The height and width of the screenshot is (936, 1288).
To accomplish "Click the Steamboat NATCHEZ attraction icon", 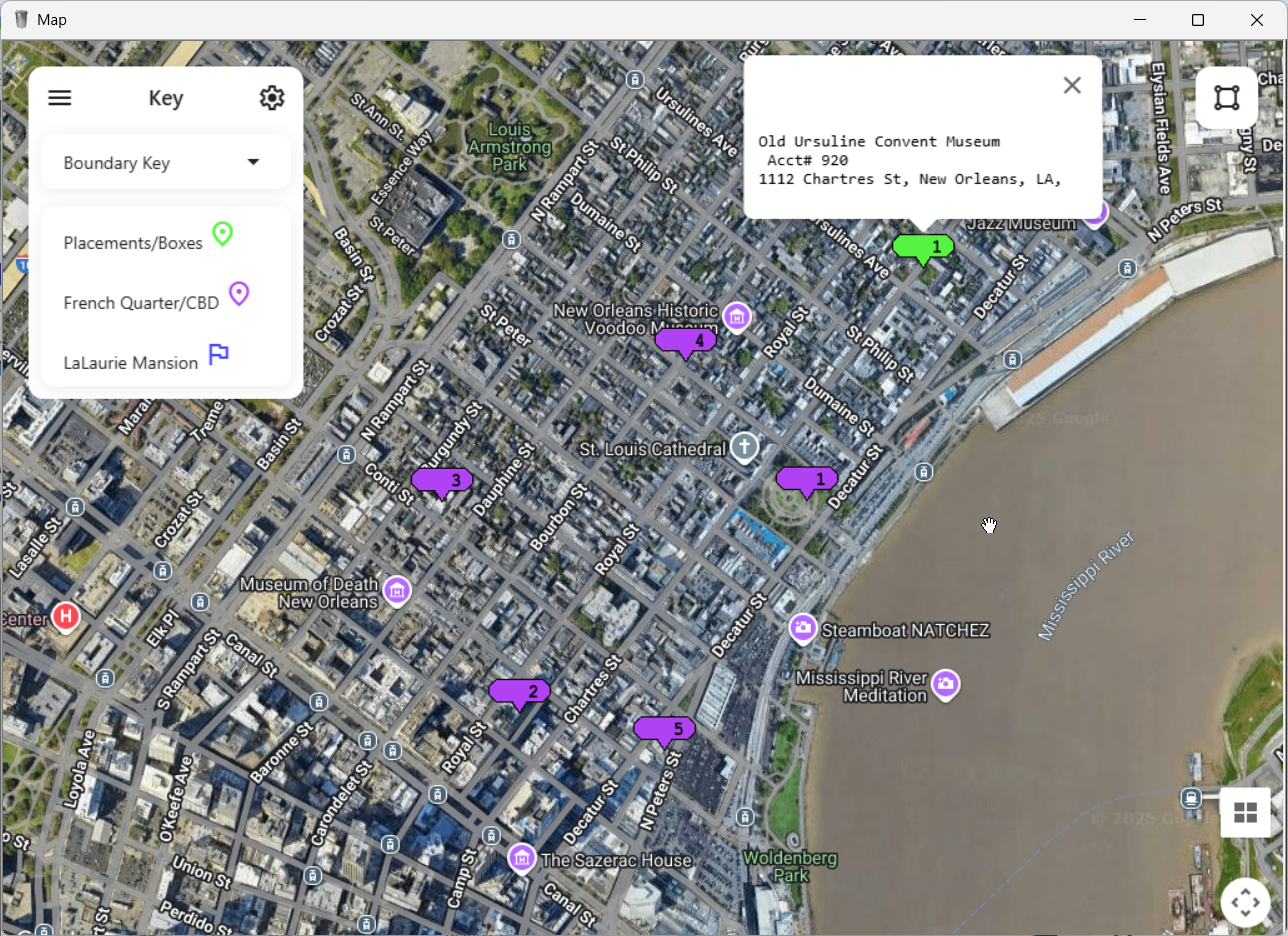I will tap(803, 628).
